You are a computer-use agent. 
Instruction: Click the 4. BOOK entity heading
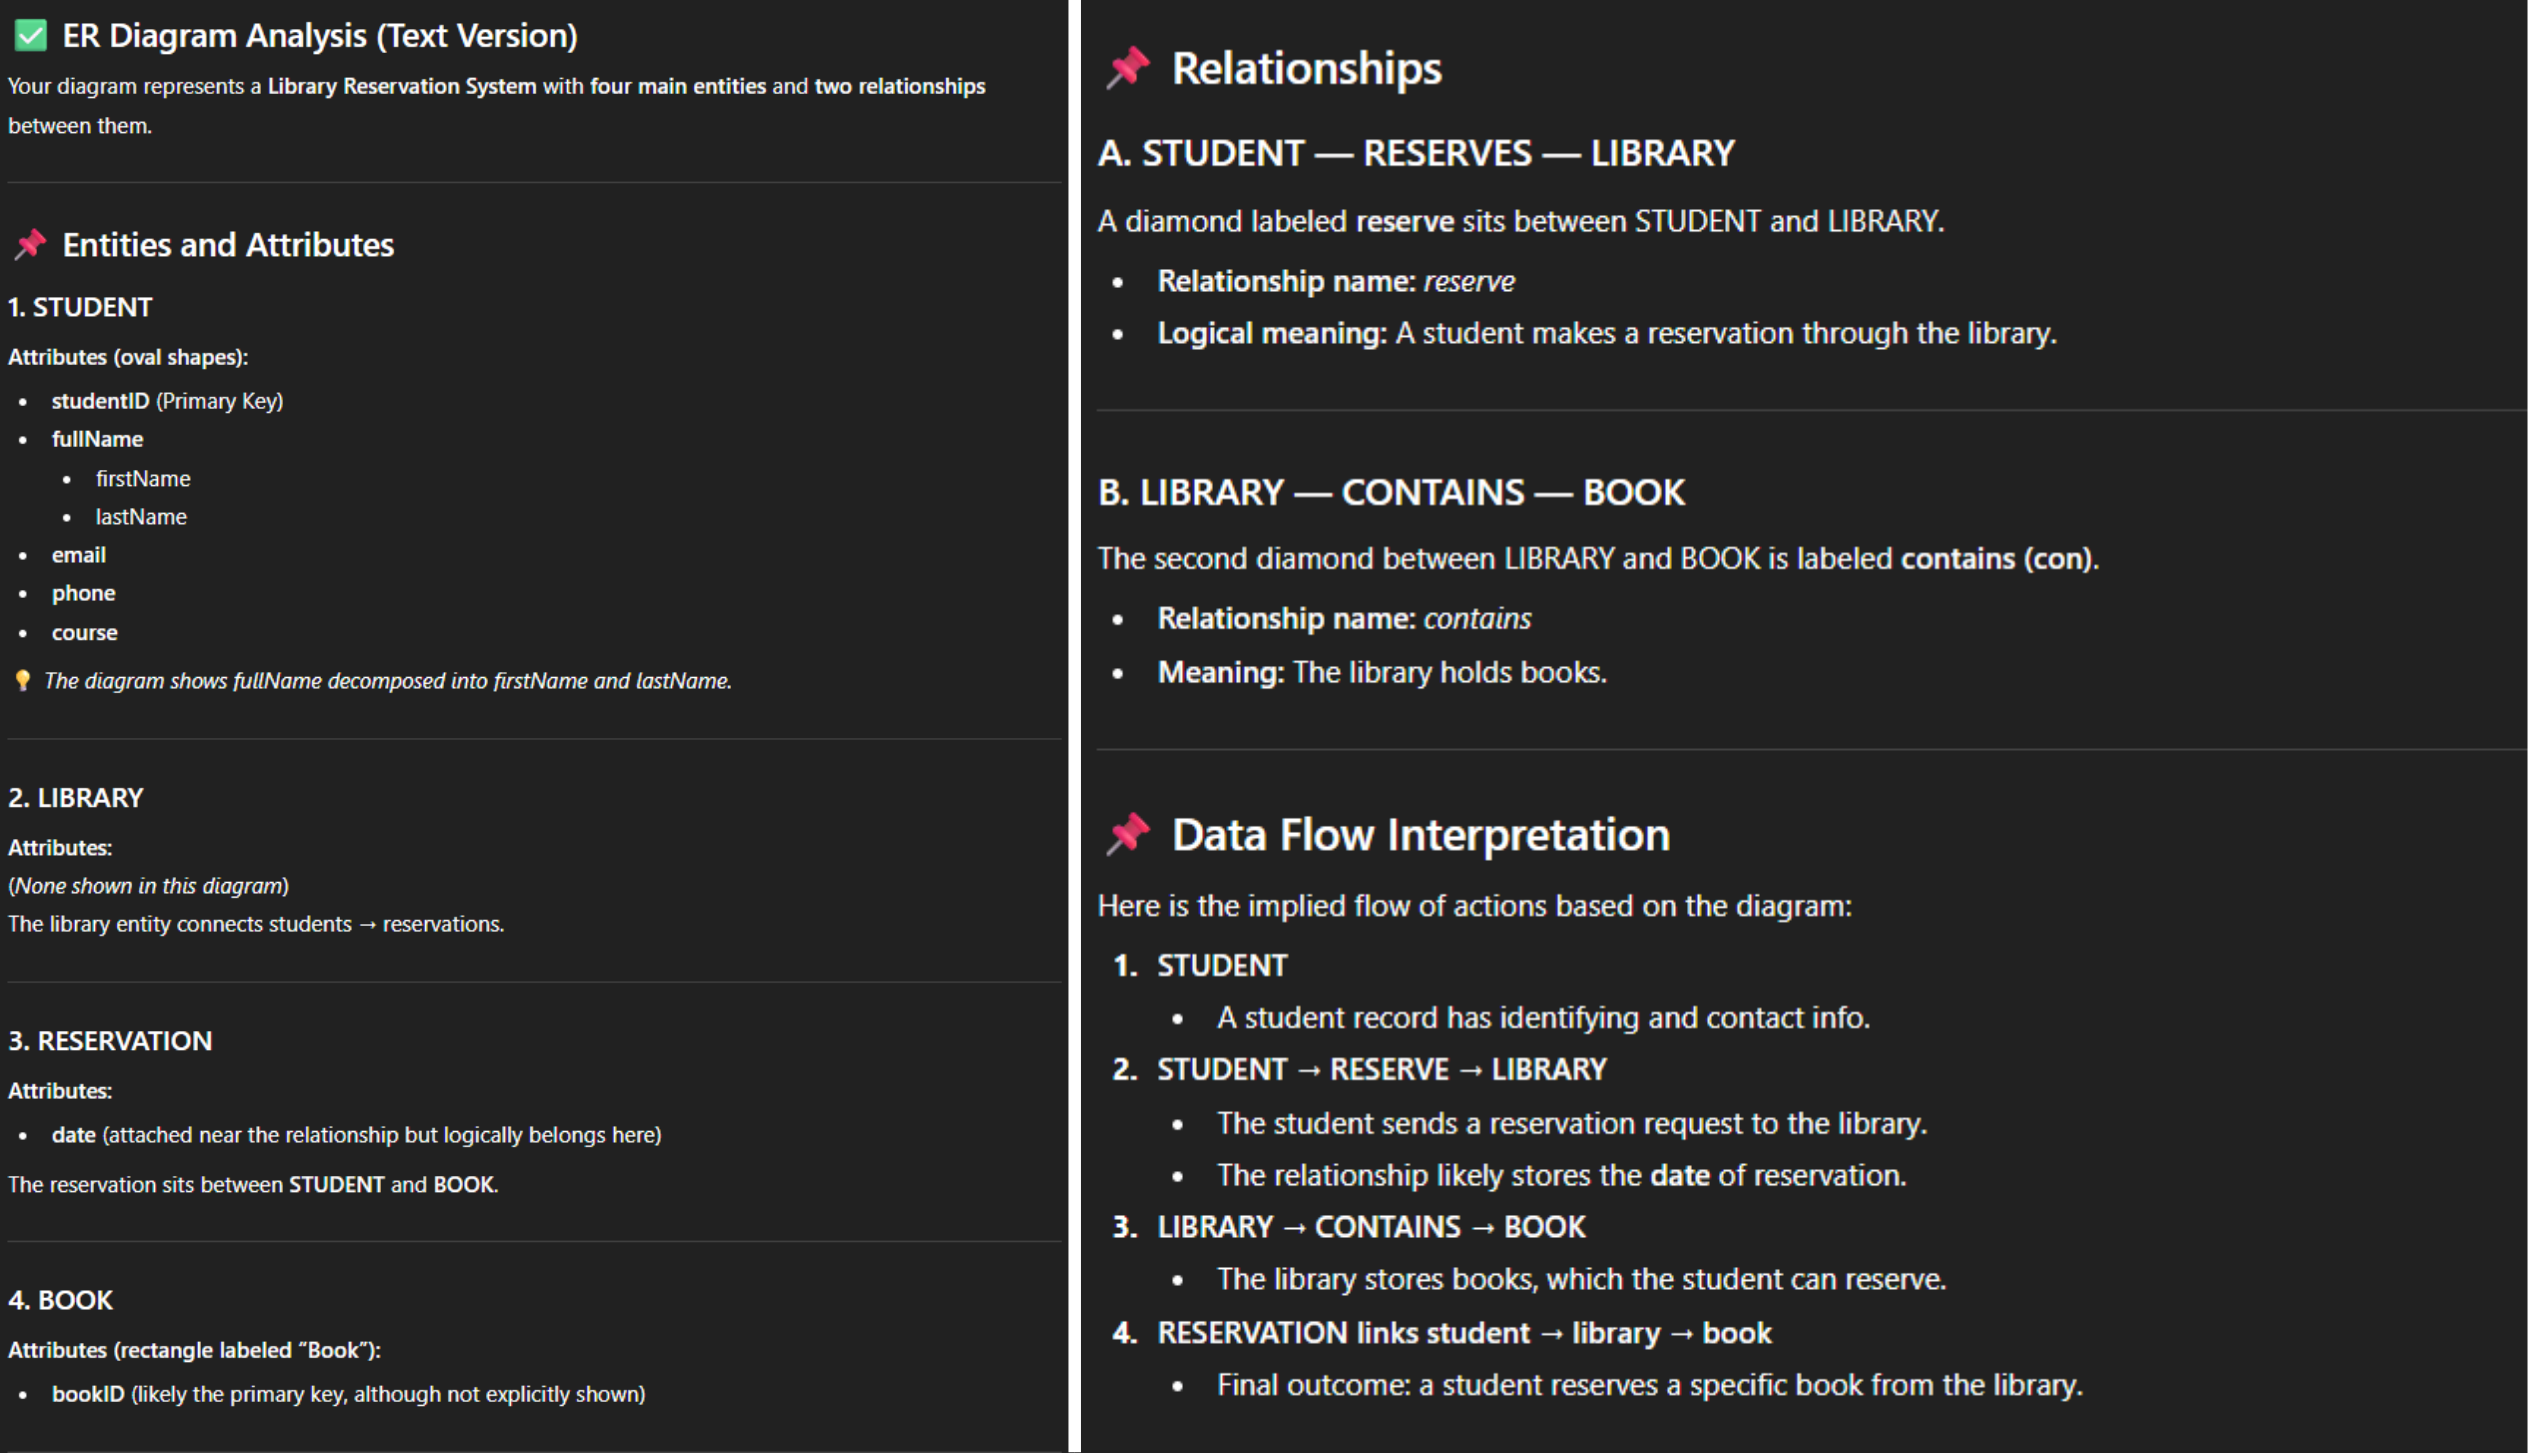(x=60, y=1299)
